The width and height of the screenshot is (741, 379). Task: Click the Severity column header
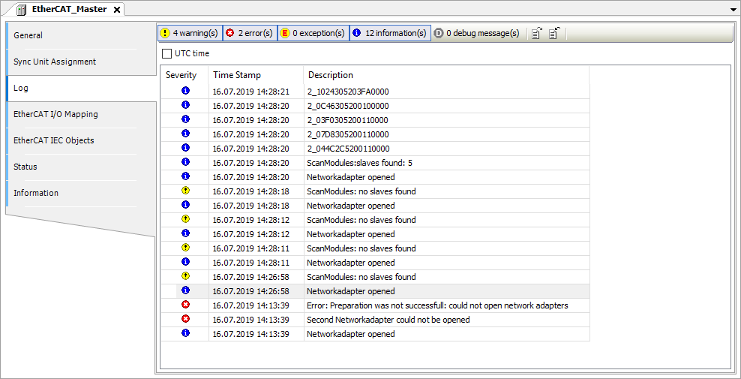(185, 75)
